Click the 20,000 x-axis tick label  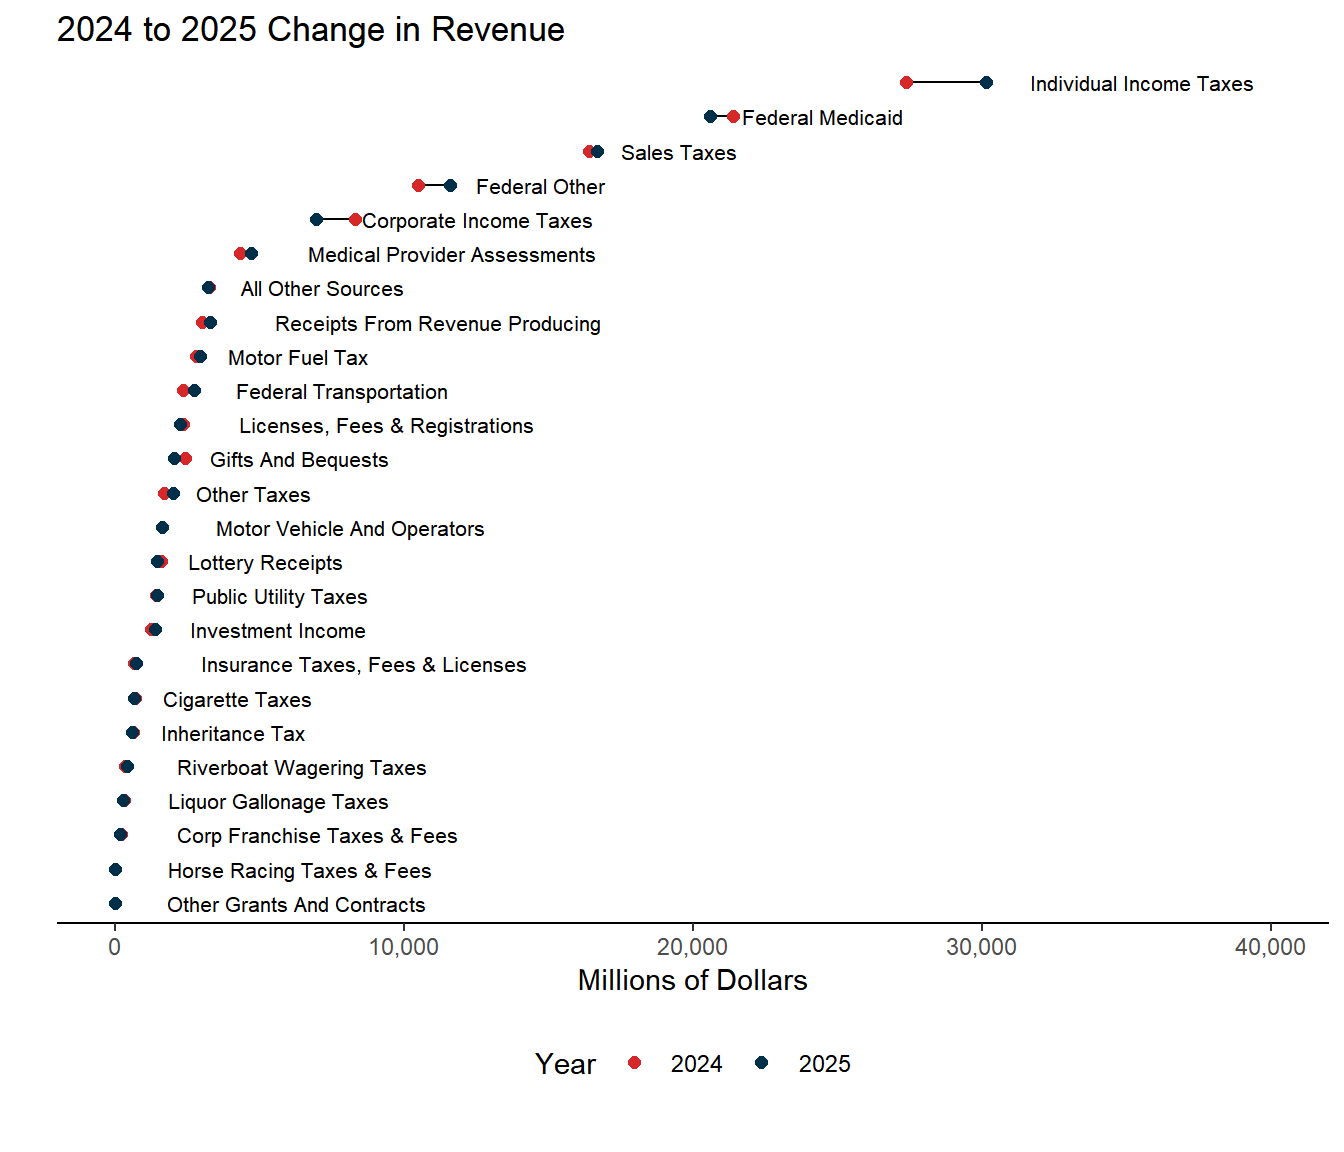(x=692, y=947)
